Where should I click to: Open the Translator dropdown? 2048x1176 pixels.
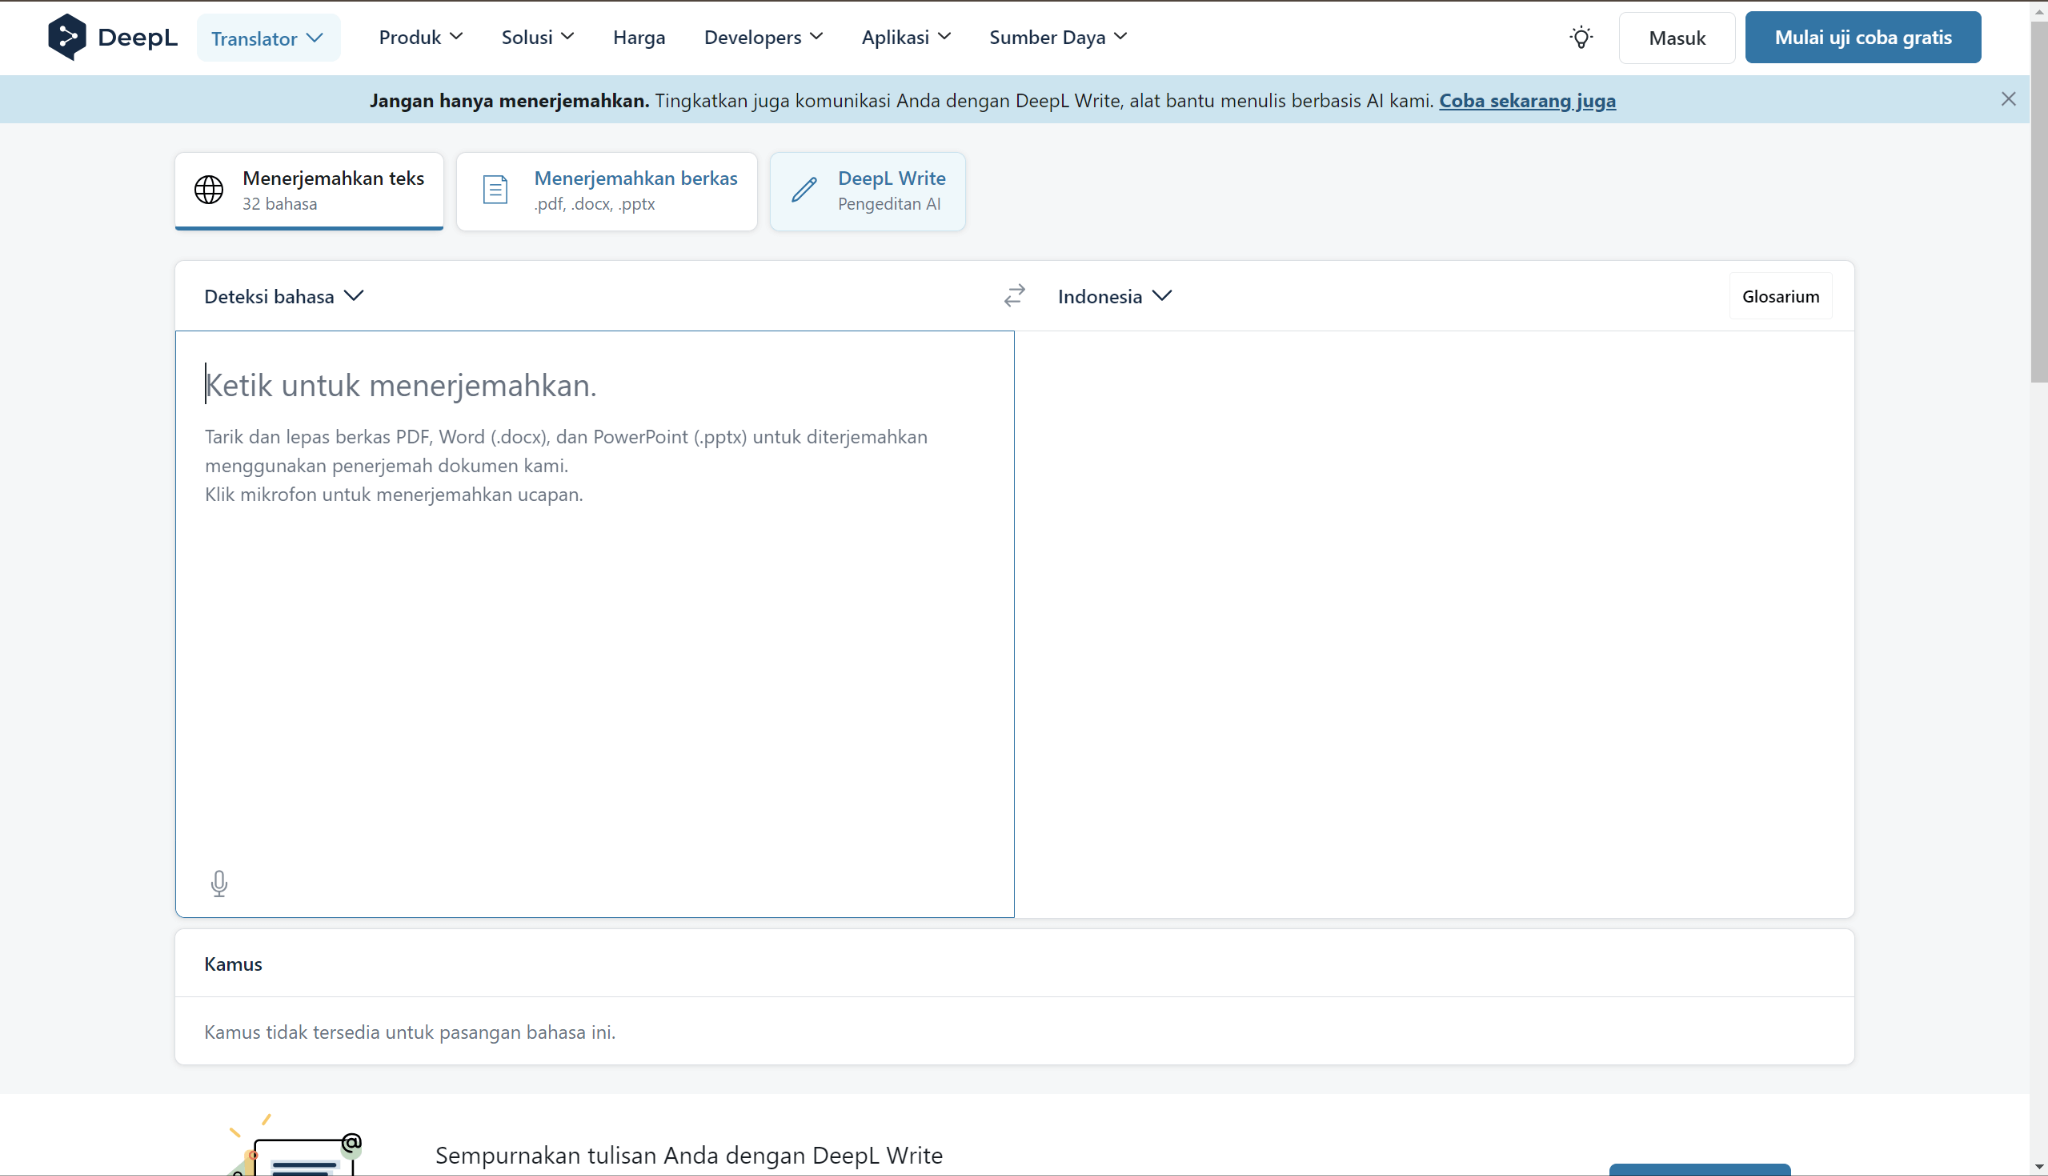(268, 38)
